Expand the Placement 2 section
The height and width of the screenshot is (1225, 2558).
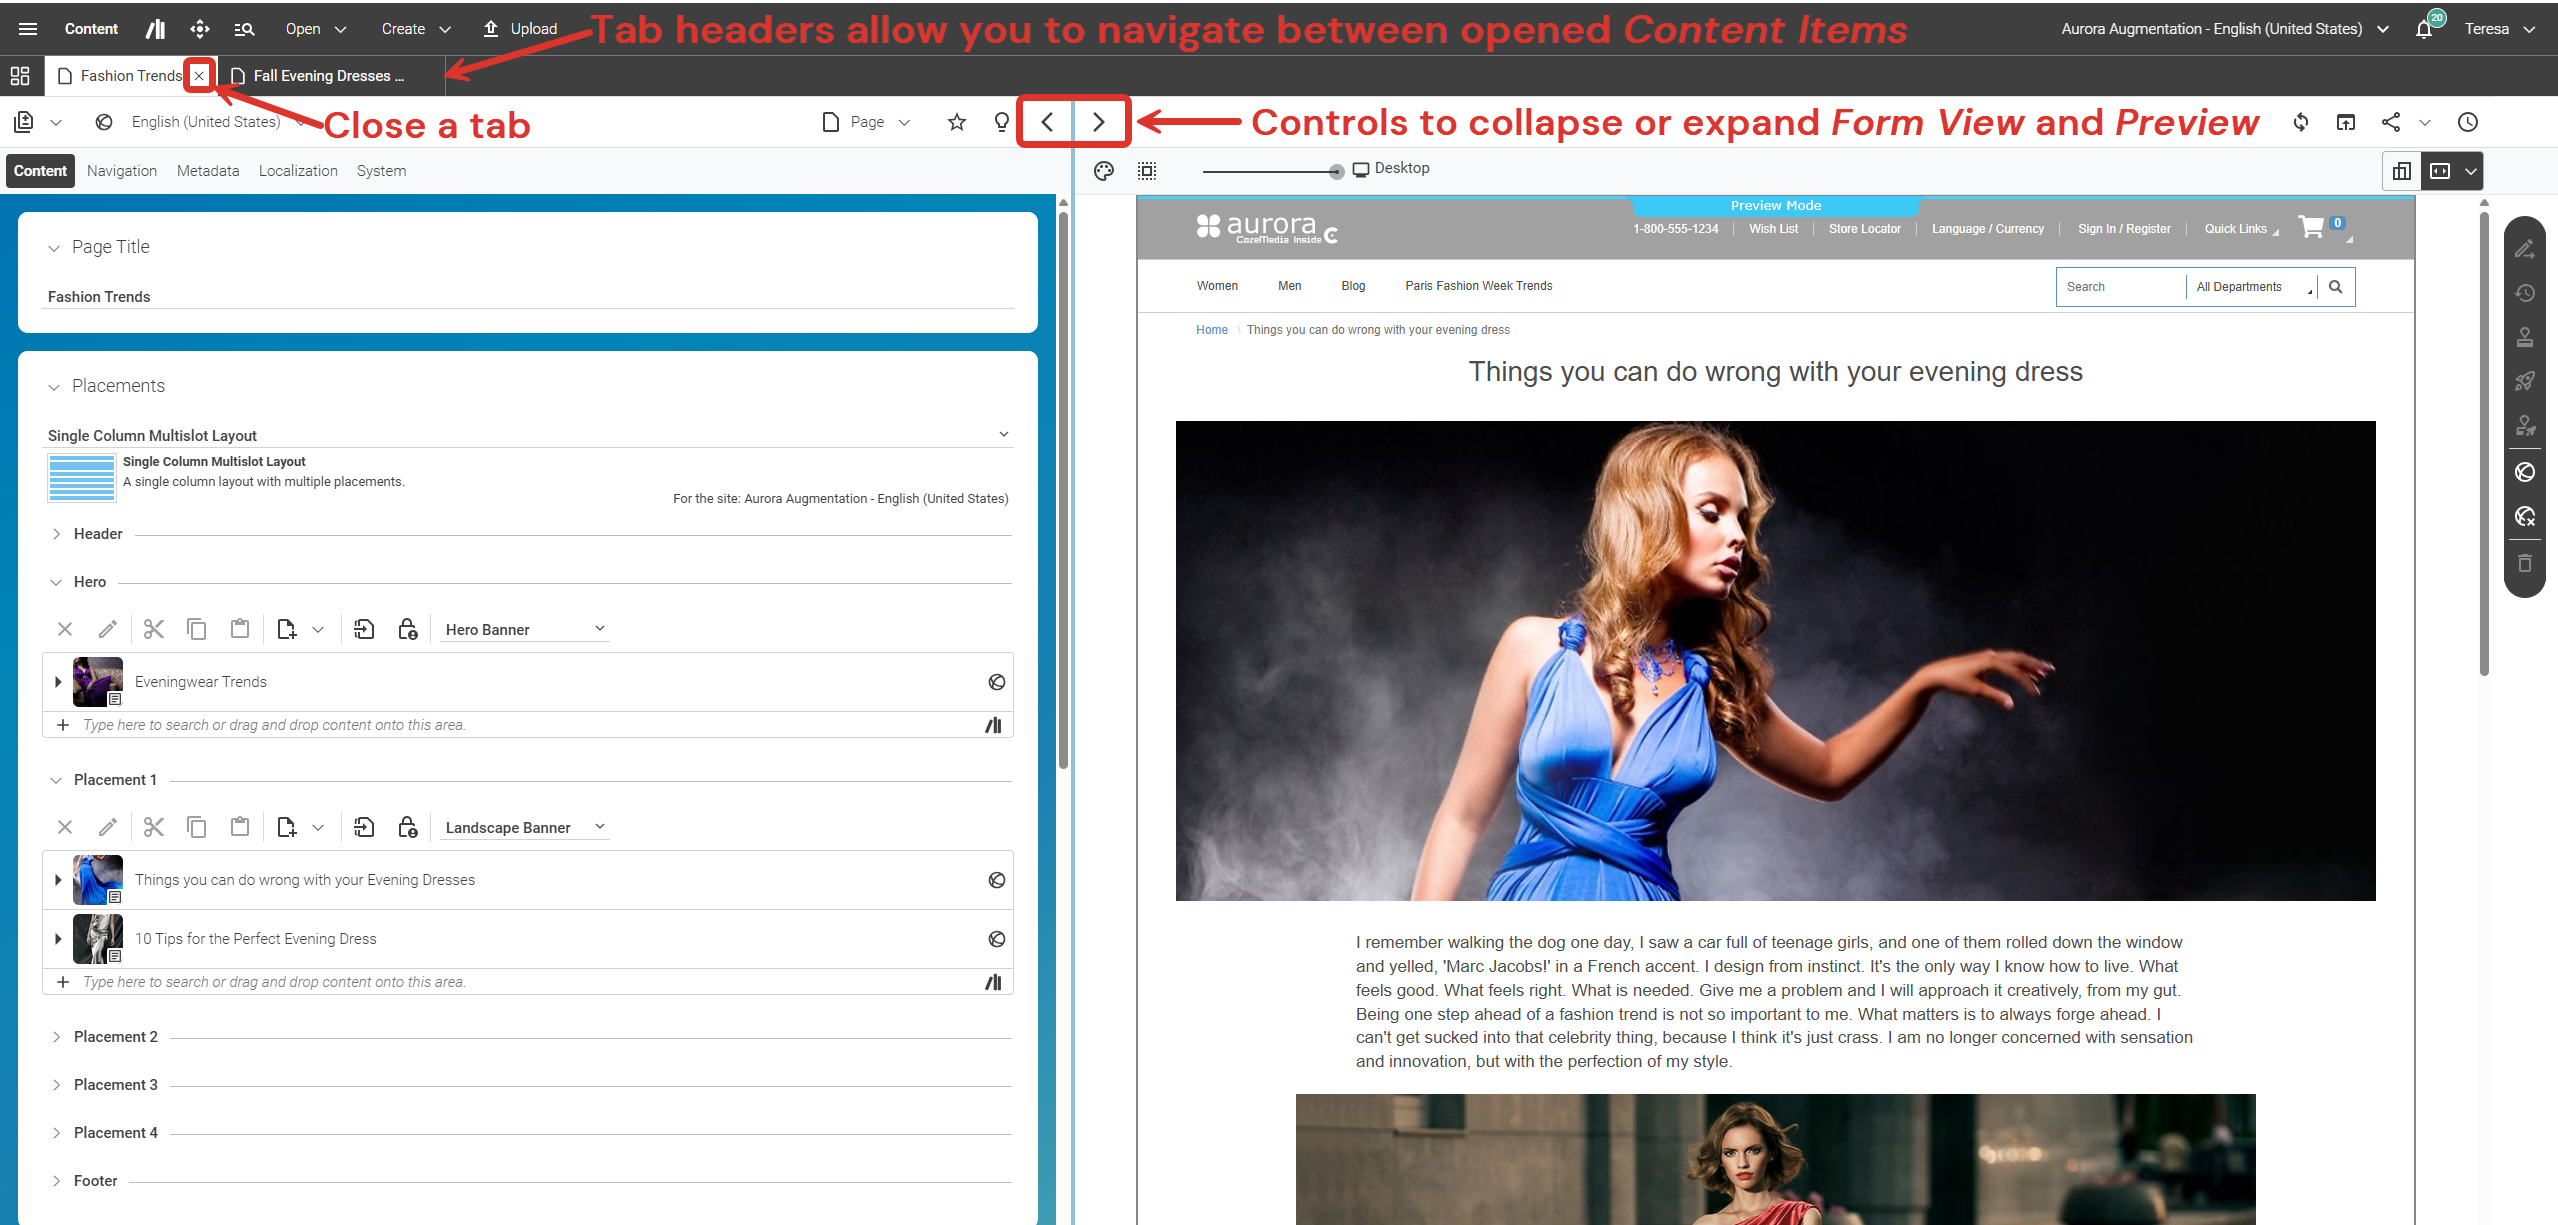57,1037
